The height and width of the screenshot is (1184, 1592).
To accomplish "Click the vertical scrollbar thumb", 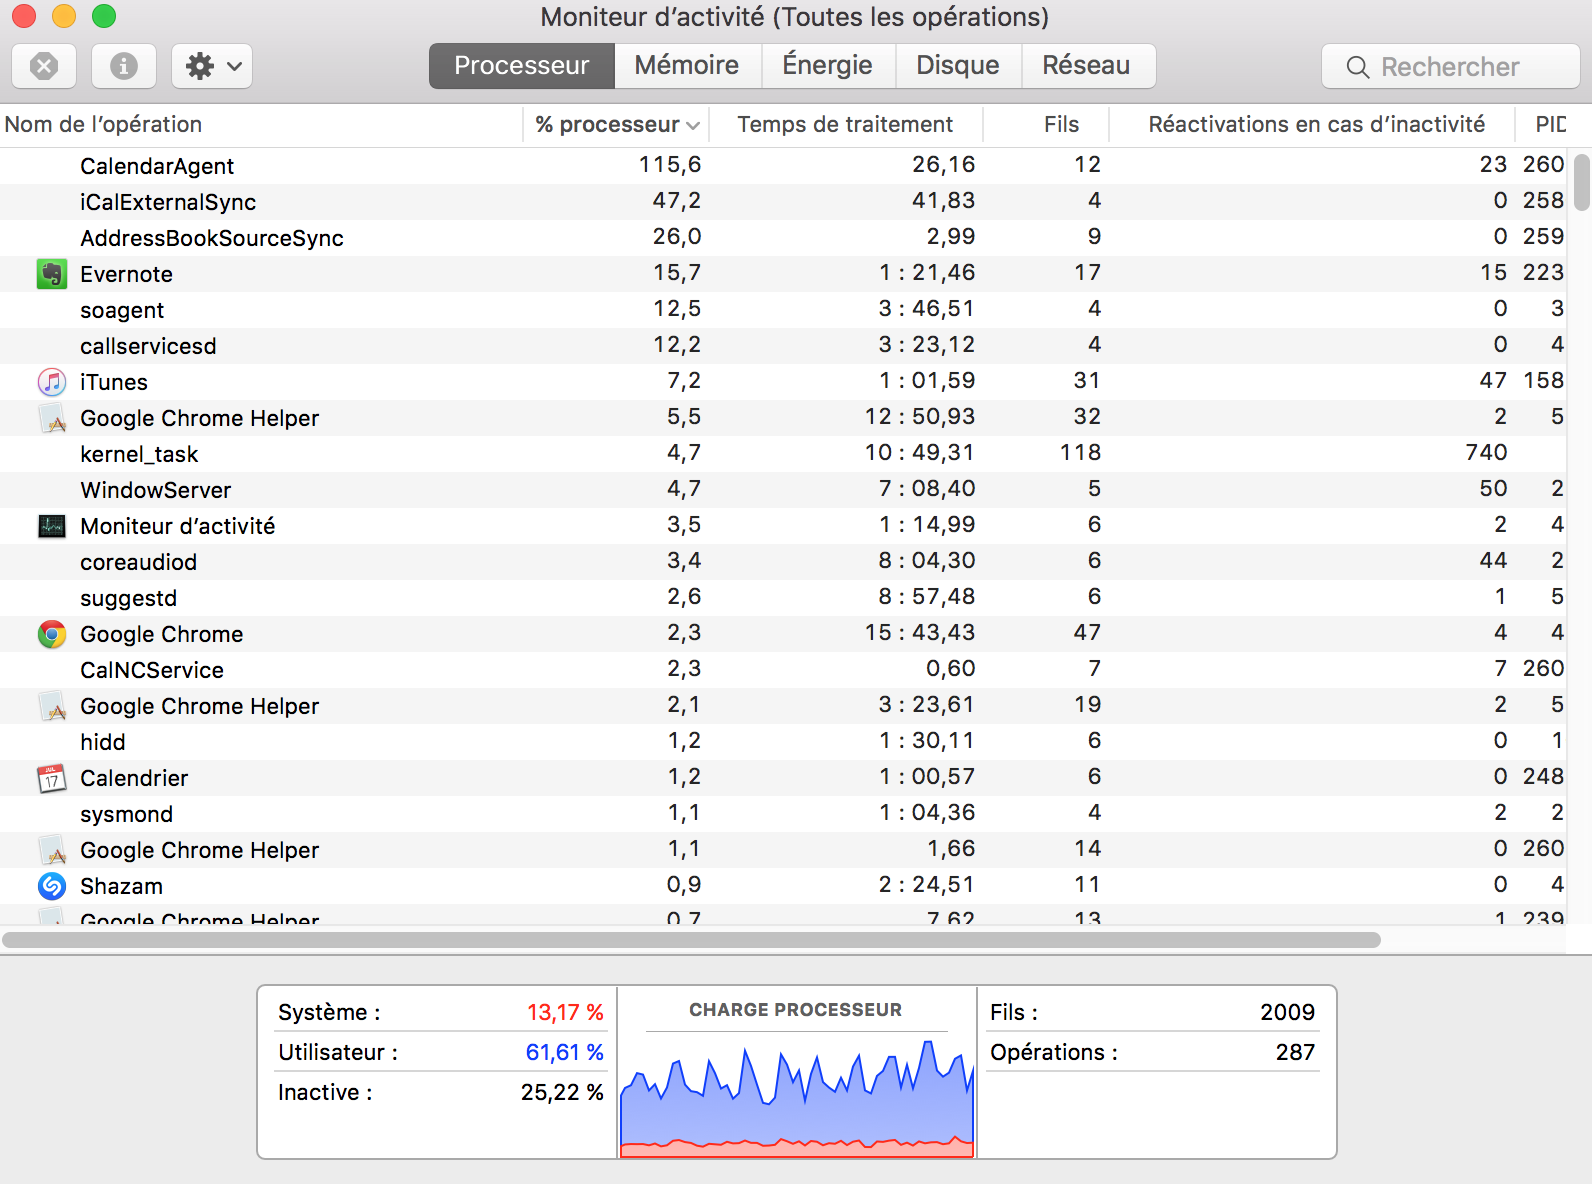I will (1581, 182).
